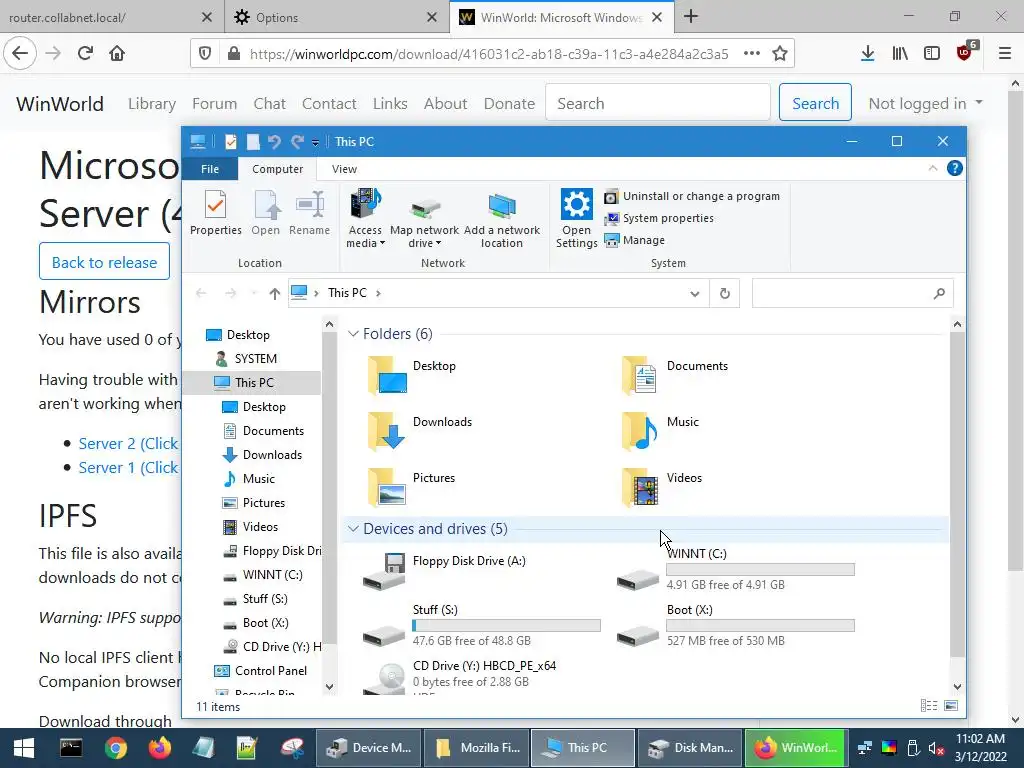This screenshot has height=768, width=1024.
Task: Open the Donate link on WinWorld
Action: pos(509,103)
